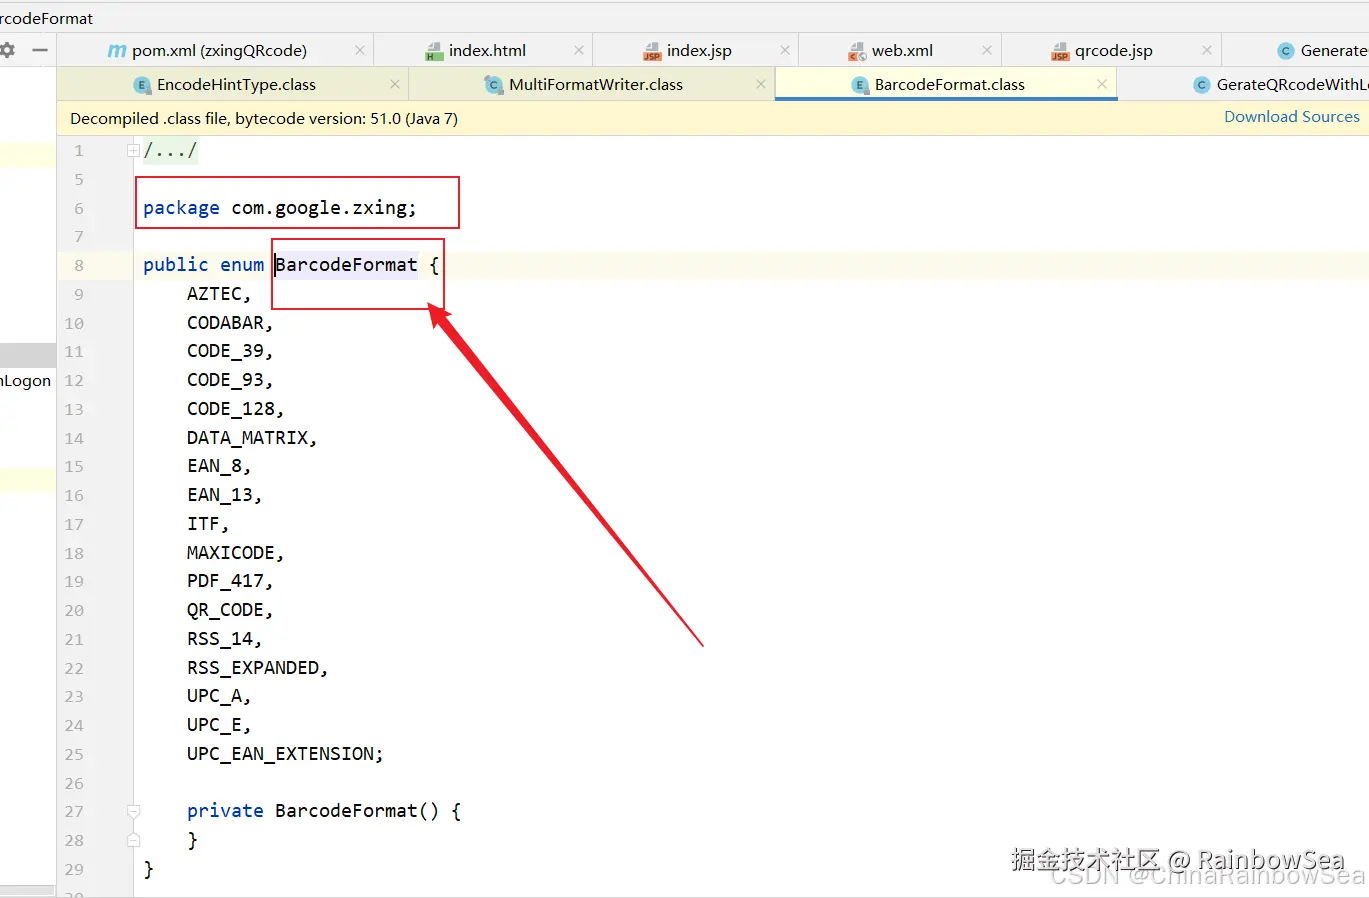Hide the tool window with minus icon
This screenshot has width=1369, height=898.
click(x=40, y=50)
